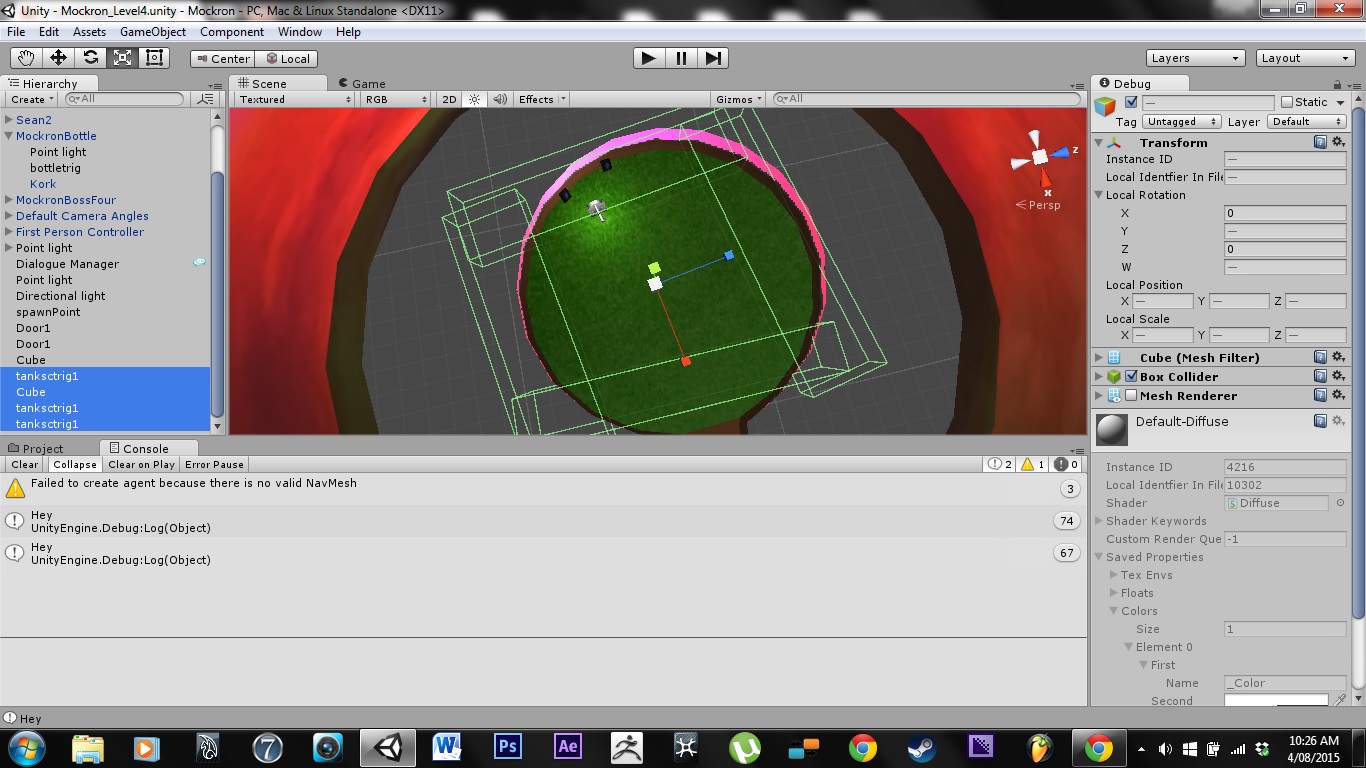Disable the Box Collider component checkbox
Screen dimensions: 1366x768
coord(1130,376)
